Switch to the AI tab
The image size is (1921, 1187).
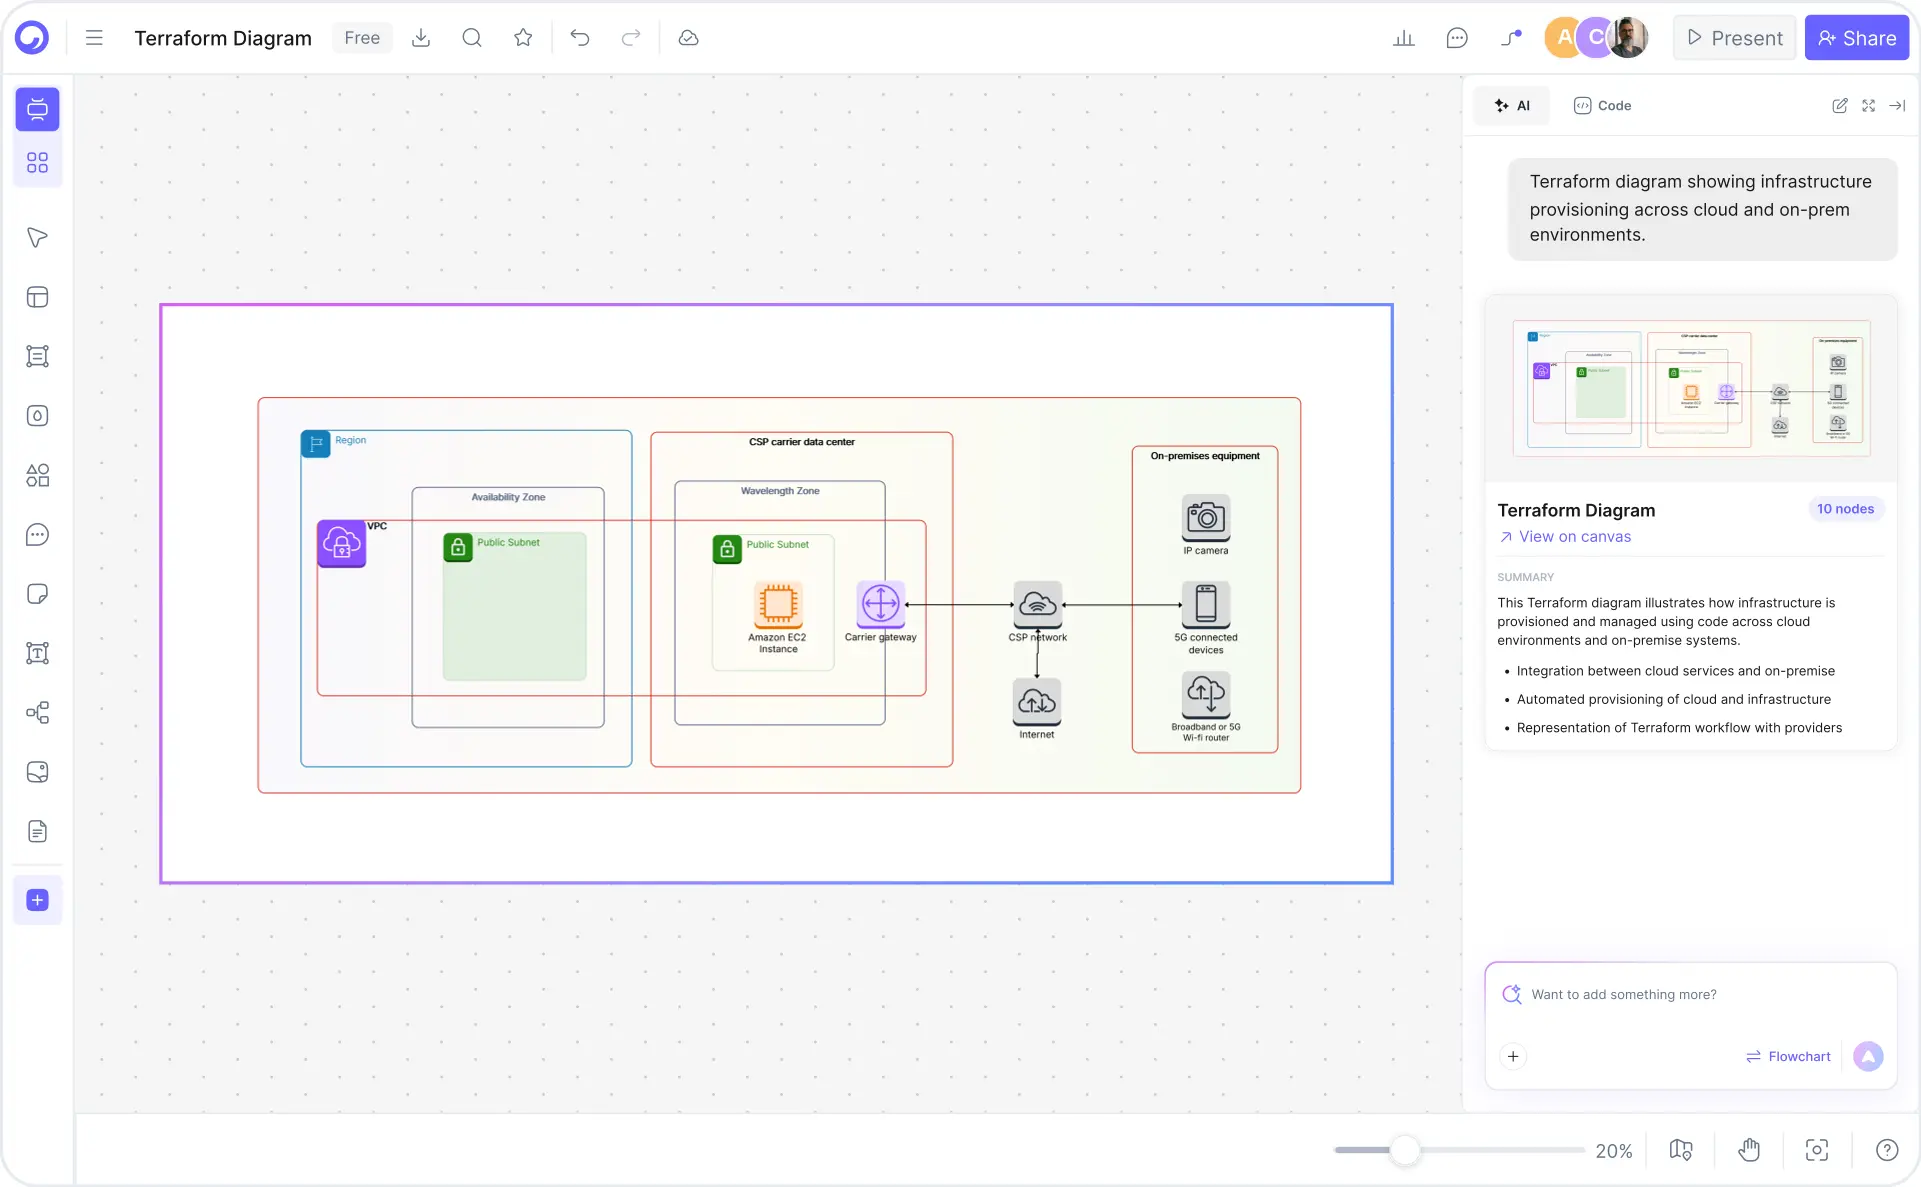point(1512,106)
